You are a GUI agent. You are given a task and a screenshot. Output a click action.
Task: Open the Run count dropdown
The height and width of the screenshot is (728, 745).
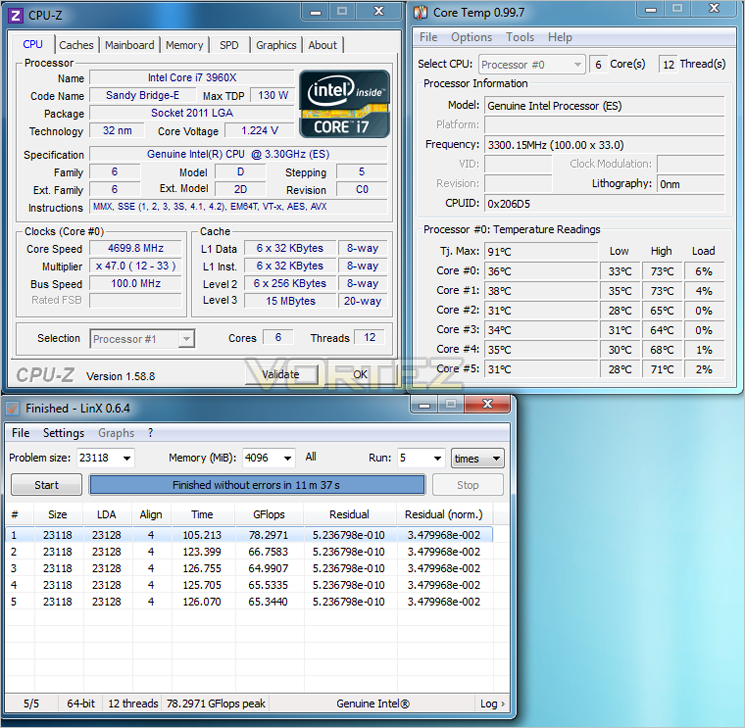click(437, 458)
